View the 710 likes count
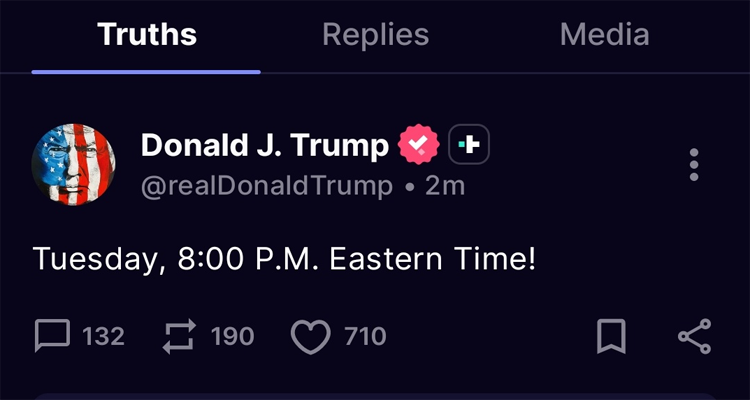This screenshot has height=400, width=750. (x=365, y=337)
